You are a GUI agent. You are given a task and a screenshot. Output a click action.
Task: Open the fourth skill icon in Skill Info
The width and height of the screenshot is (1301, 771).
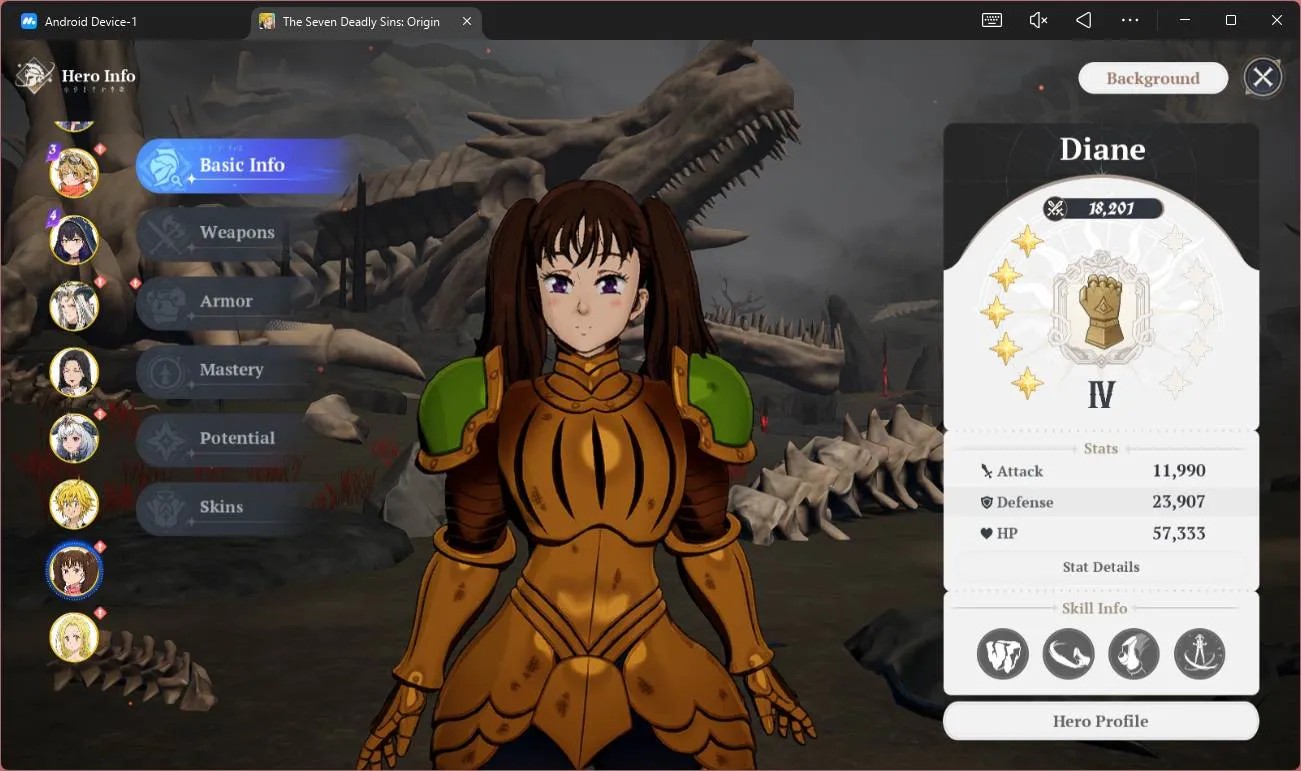point(1199,654)
